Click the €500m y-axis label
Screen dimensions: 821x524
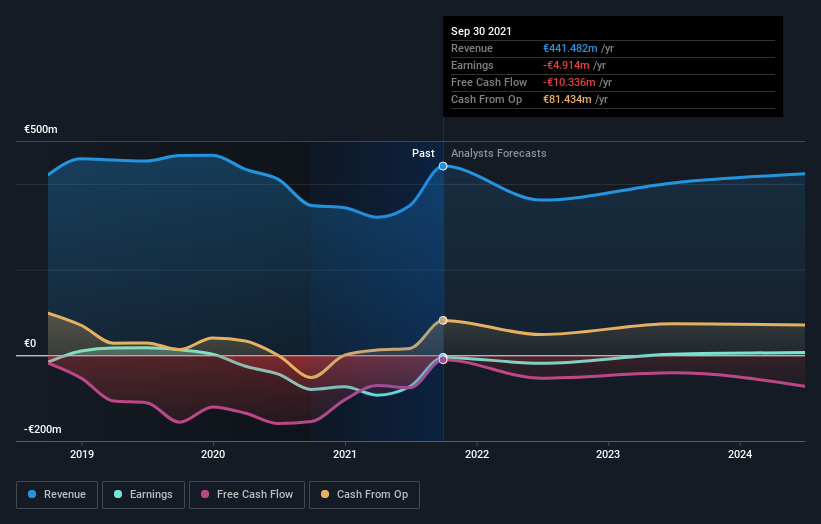41,129
